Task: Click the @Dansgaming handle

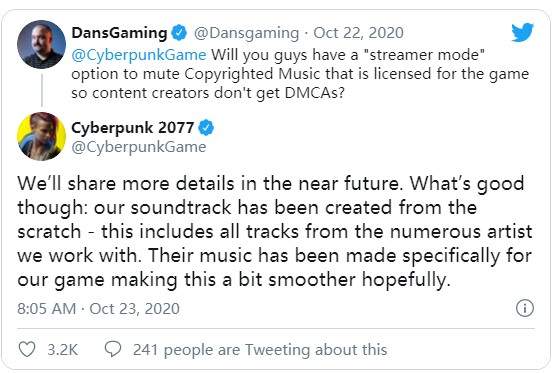Action: click(x=246, y=33)
